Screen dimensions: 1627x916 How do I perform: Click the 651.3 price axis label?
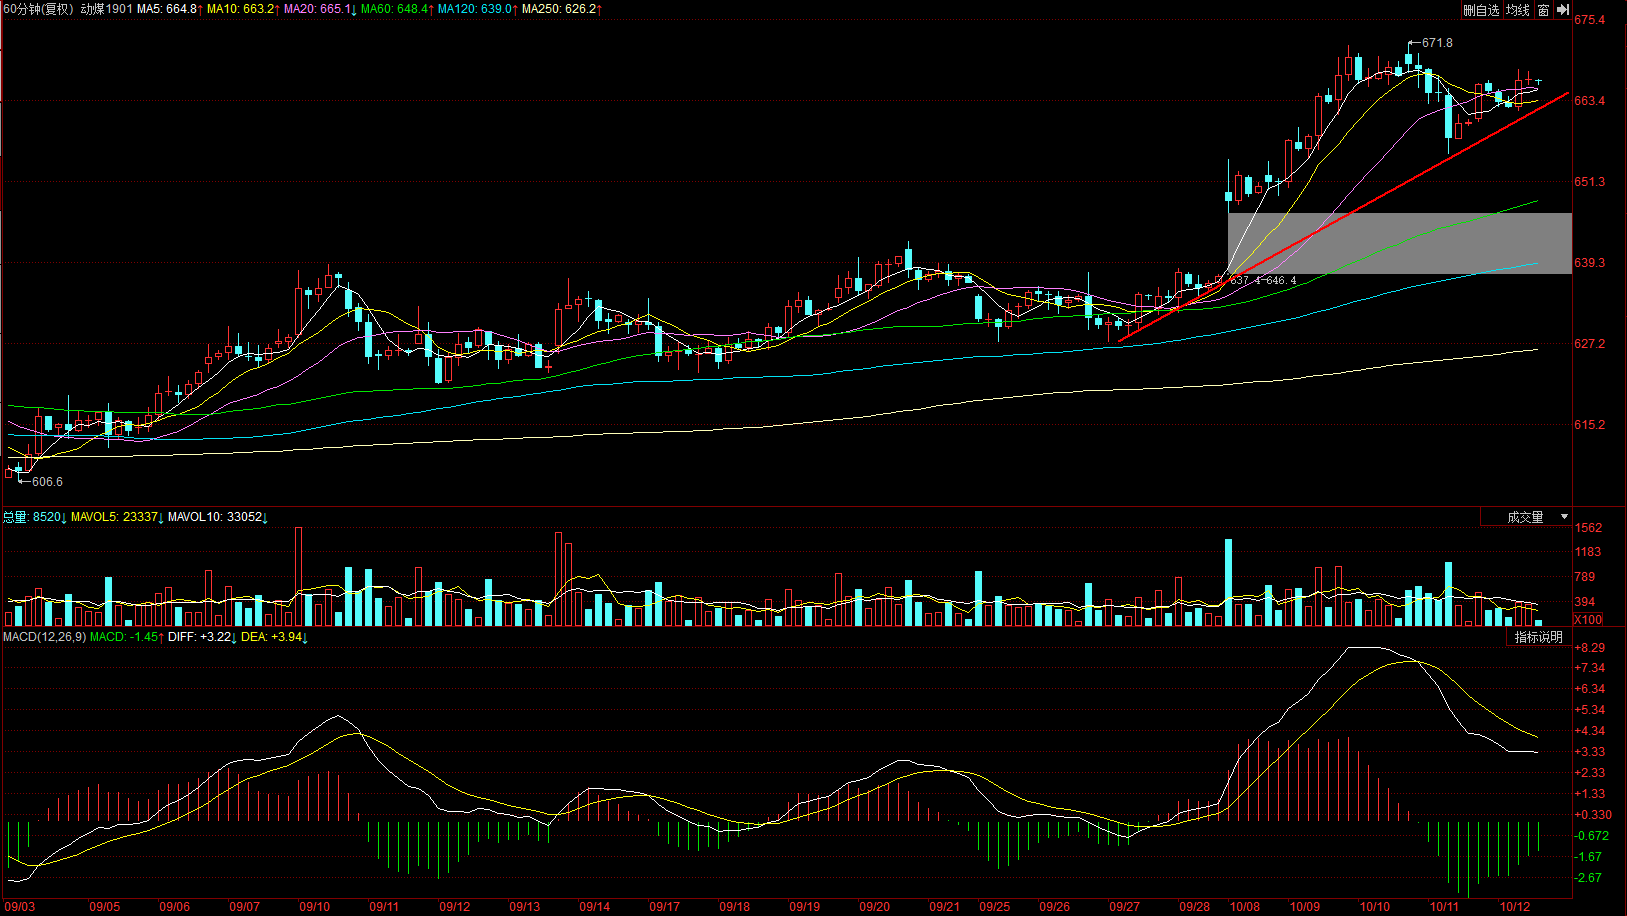click(1590, 182)
